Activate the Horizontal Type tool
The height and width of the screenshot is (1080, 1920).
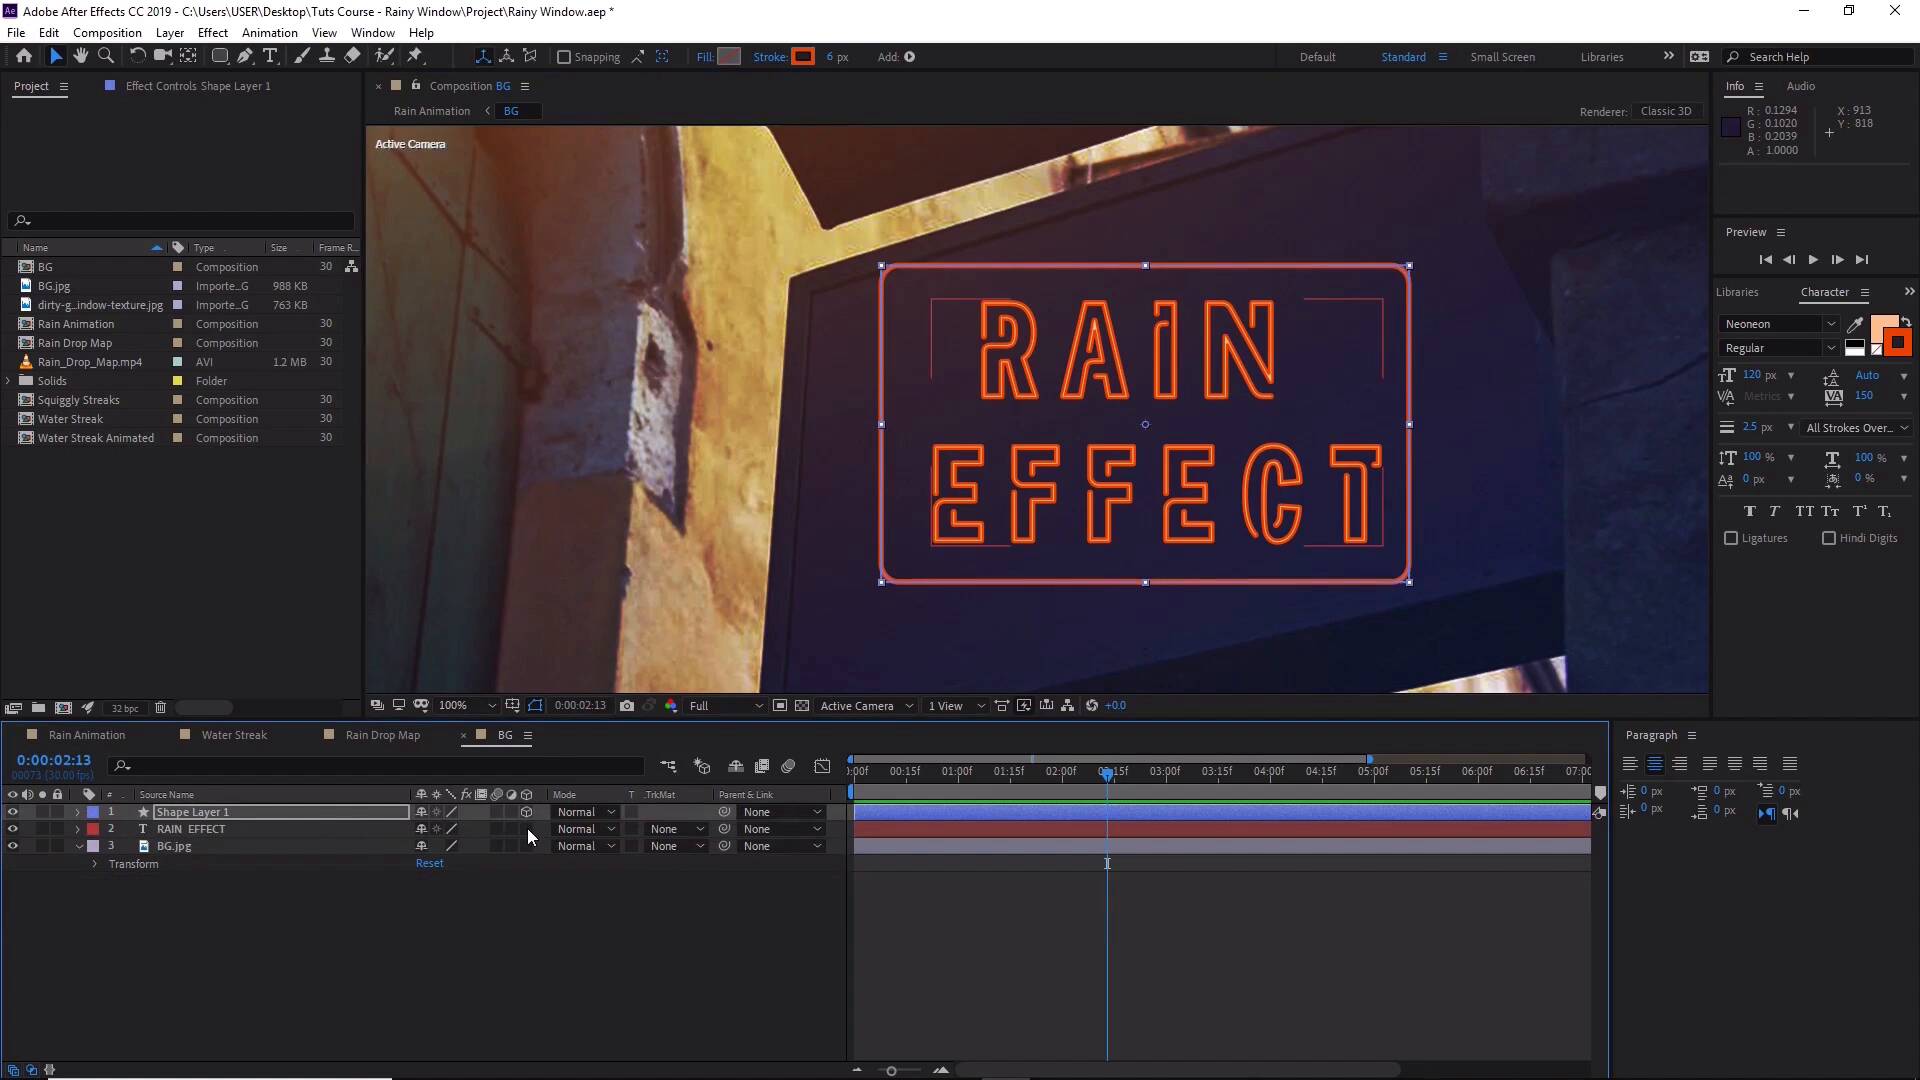click(270, 56)
